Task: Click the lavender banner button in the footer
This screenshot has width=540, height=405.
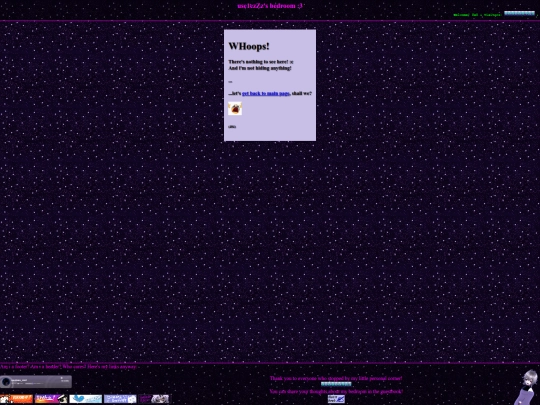Action: (x=120, y=399)
